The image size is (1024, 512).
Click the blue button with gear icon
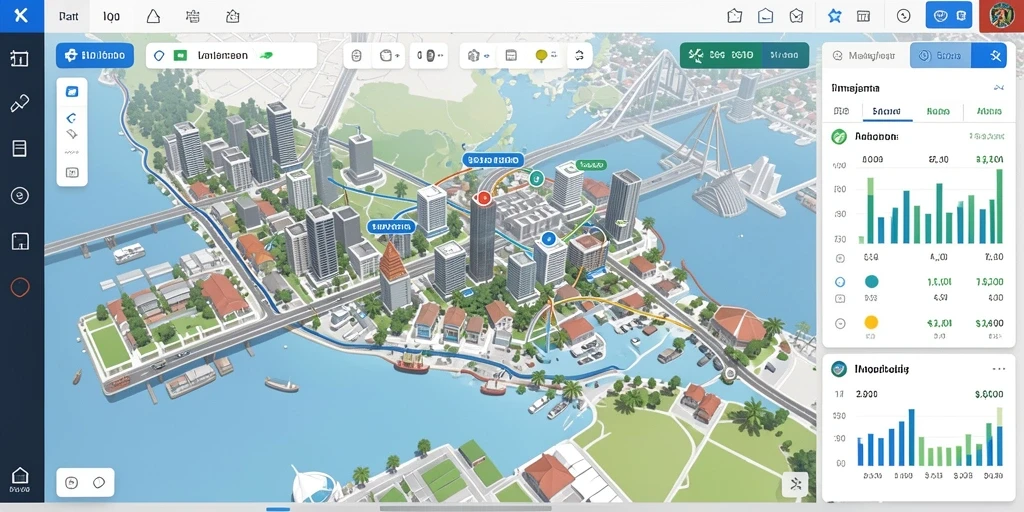[95, 56]
